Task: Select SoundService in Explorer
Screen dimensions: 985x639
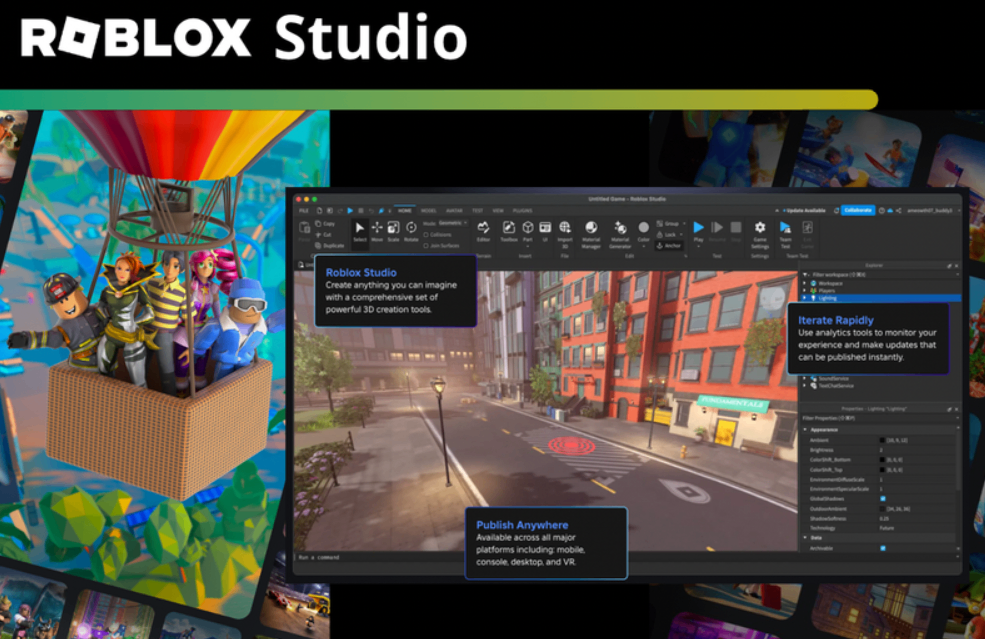Action: pyautogui.click(x=834, y=378)
